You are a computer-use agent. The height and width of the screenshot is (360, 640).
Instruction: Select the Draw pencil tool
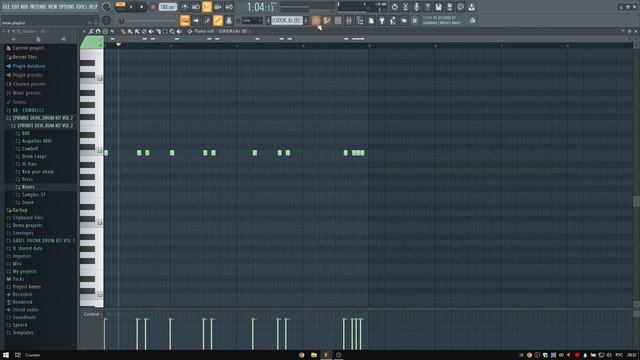coord(123,31)
